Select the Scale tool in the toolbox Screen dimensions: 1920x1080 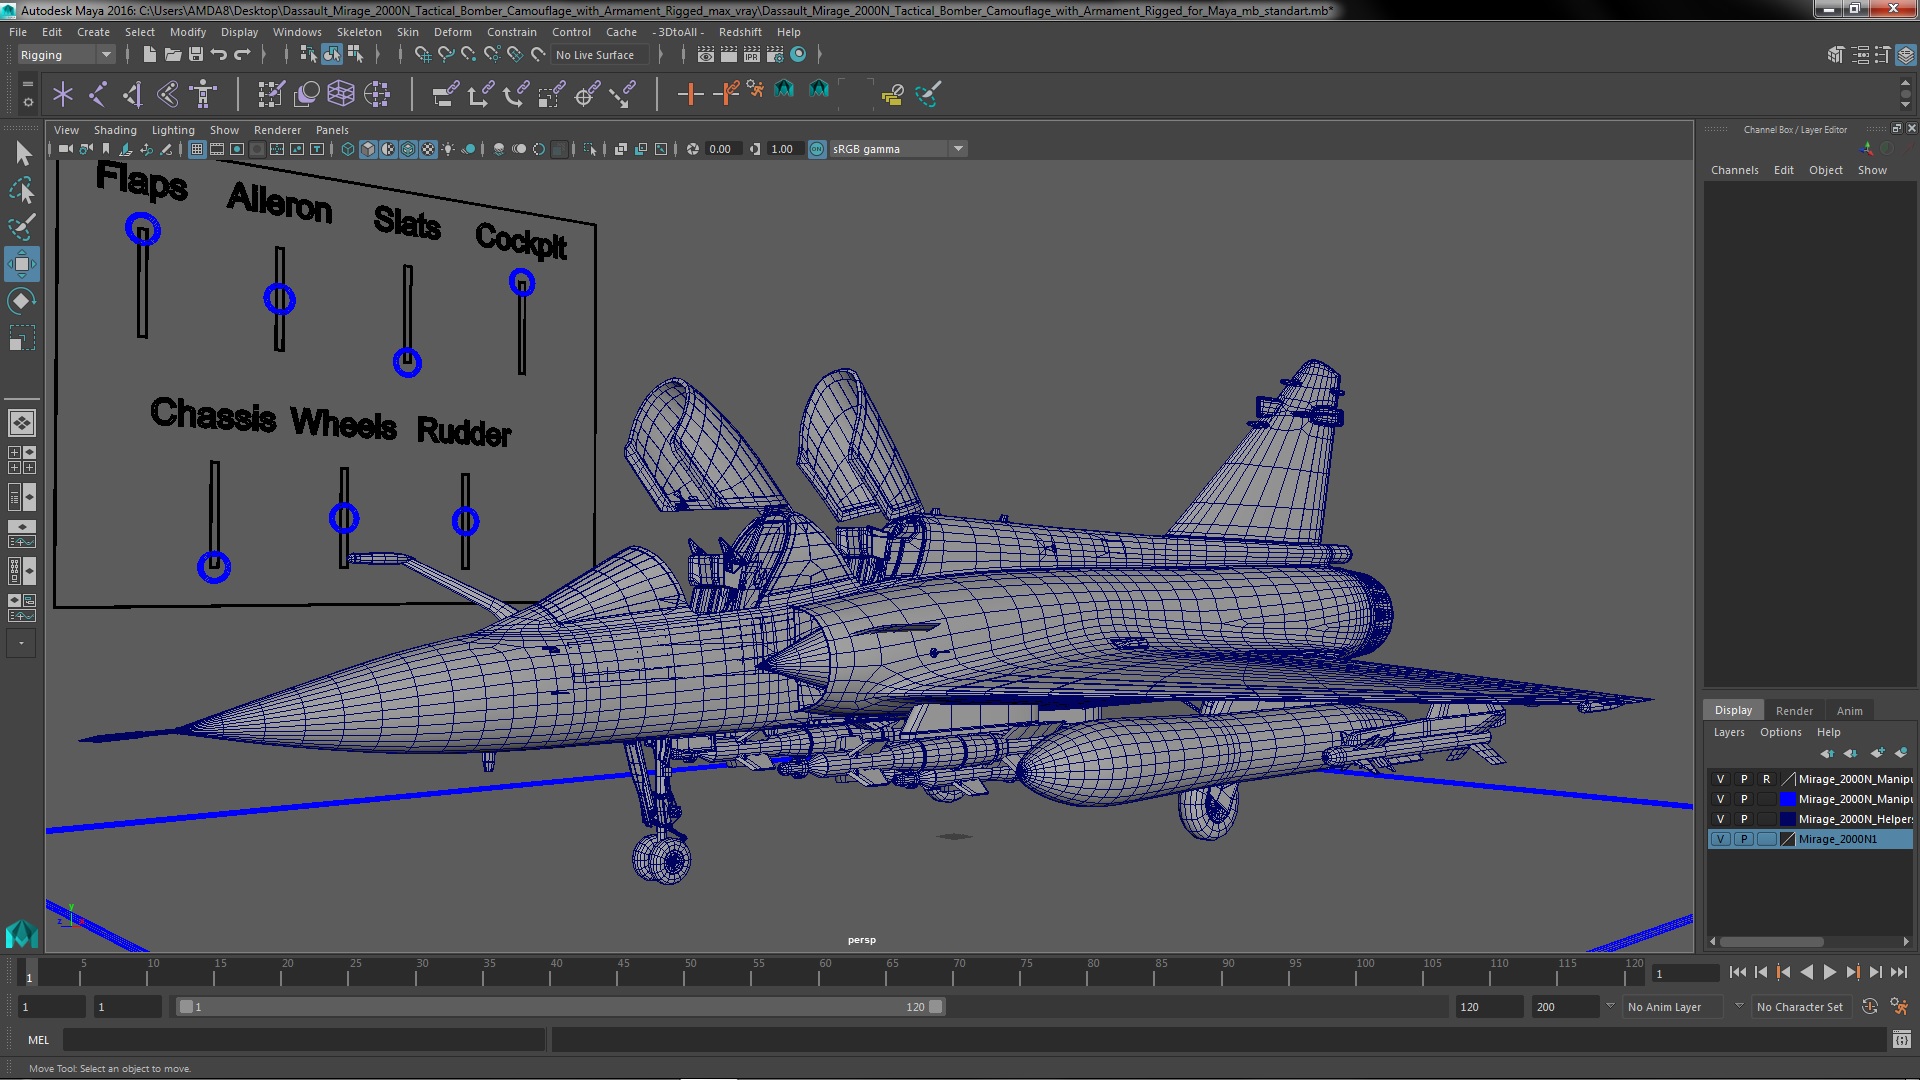(x=22, y=338)
